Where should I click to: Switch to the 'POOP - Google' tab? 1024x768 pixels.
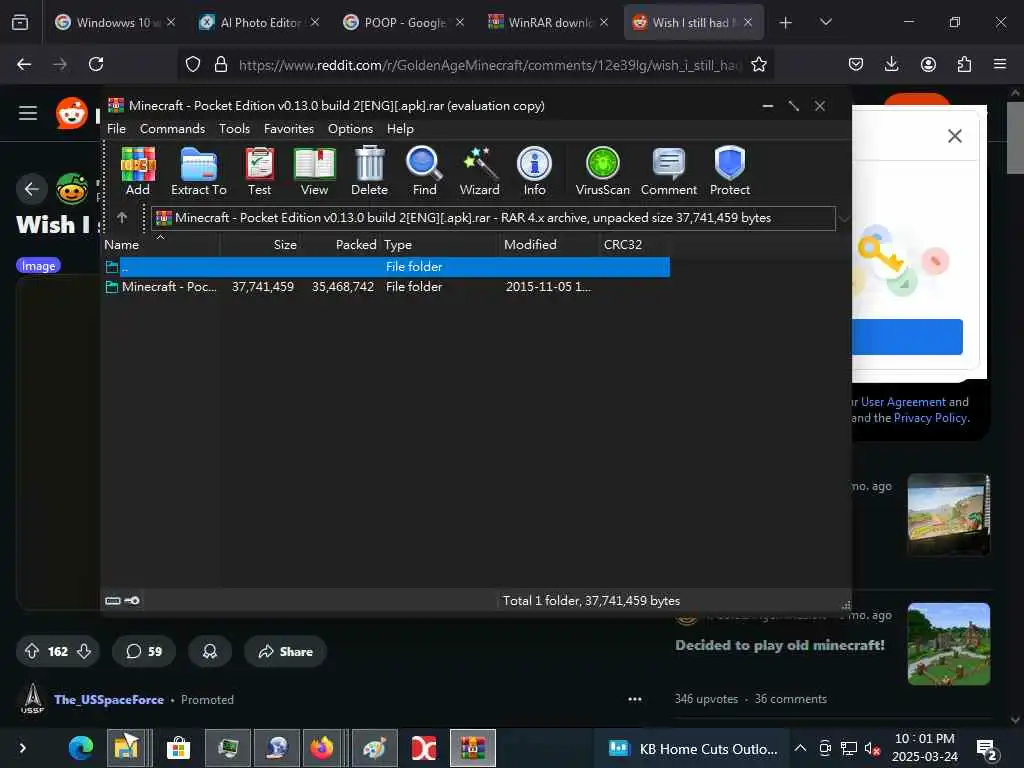404,23
